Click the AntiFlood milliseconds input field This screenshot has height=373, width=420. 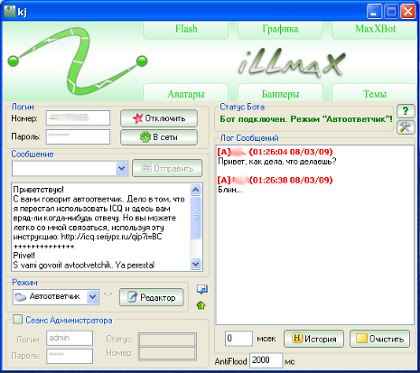click(x=266, y=361)
